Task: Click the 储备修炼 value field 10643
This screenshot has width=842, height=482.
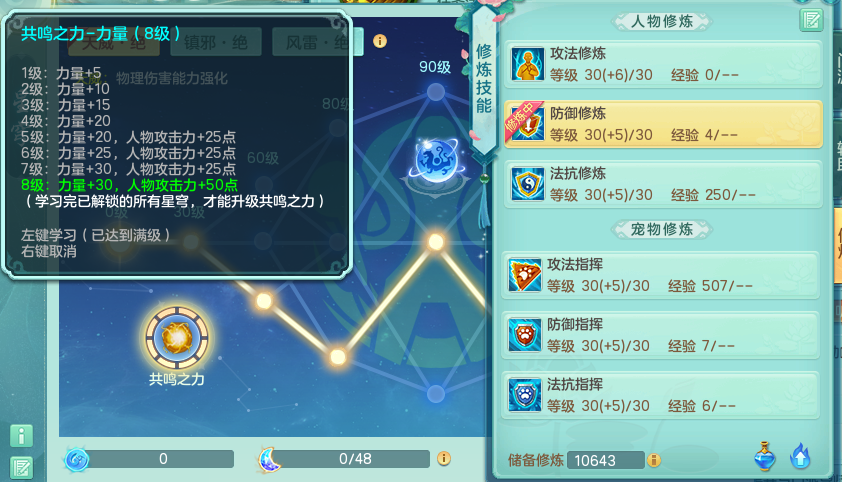Action: coord(606,460)
